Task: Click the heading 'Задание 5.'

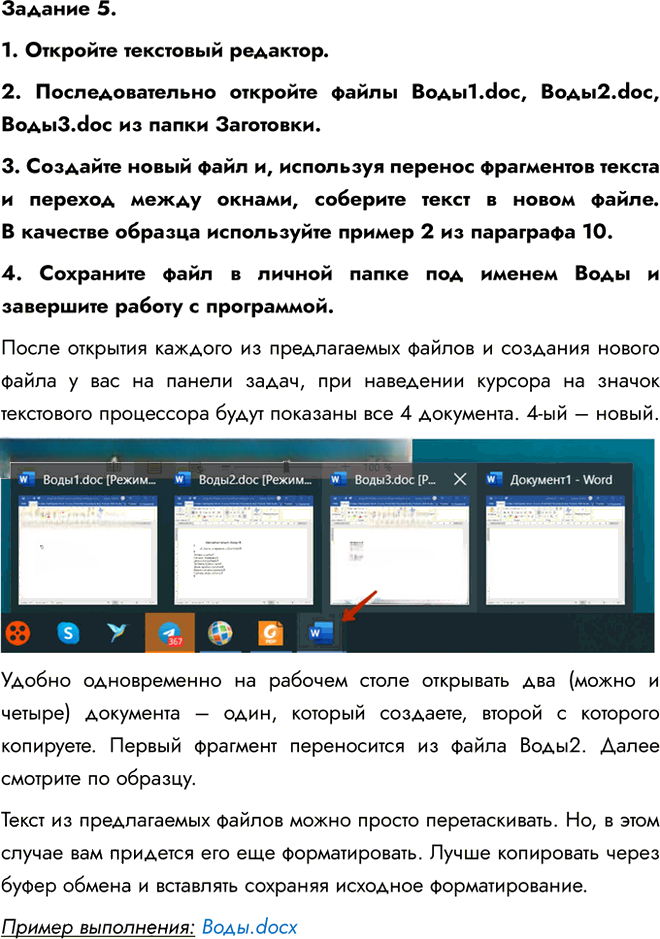Action: click(x=59, y=9)
